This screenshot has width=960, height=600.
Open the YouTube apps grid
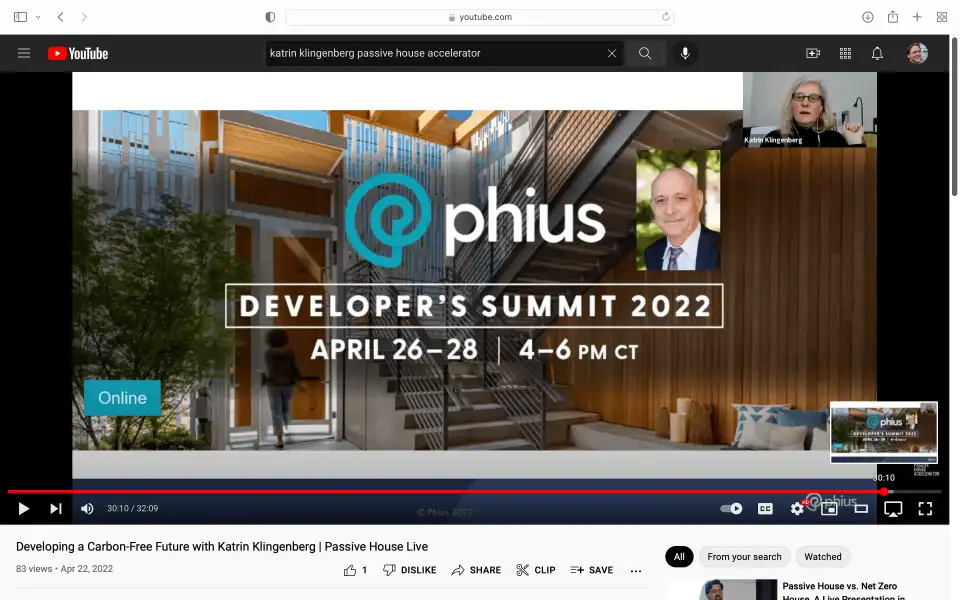click(845, 54)
